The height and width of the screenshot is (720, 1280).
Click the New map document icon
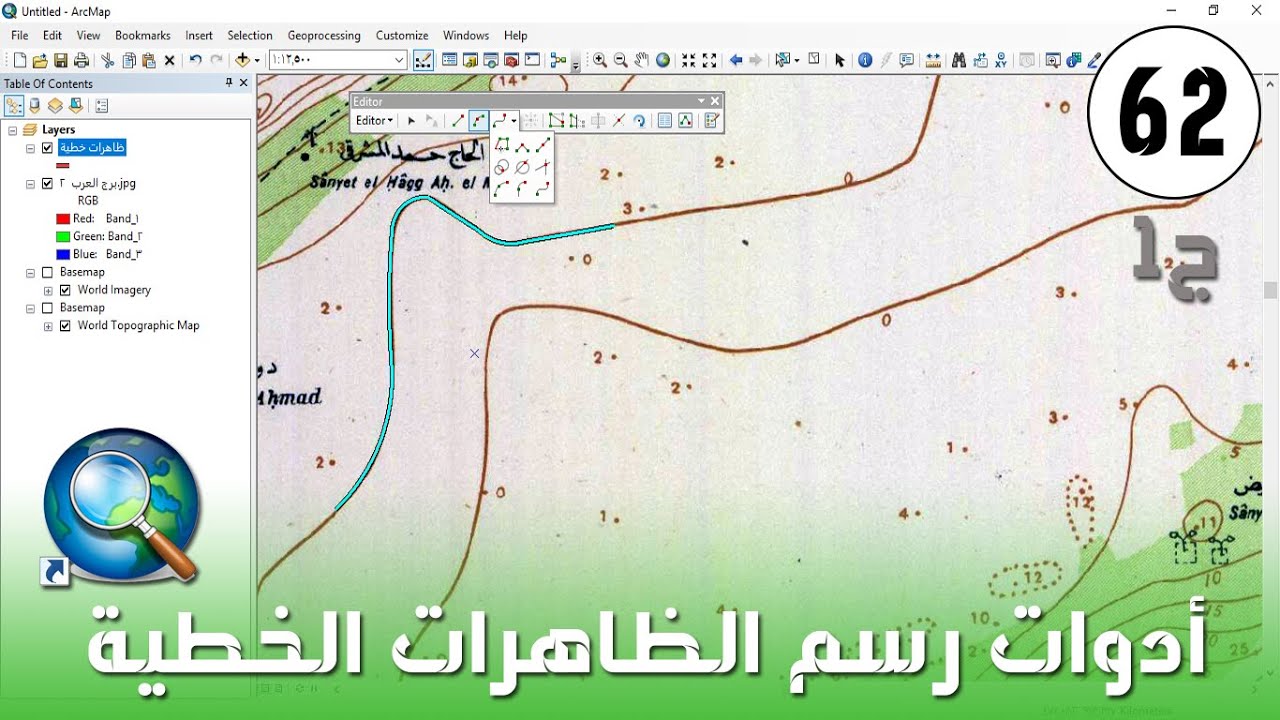(19, 60)
